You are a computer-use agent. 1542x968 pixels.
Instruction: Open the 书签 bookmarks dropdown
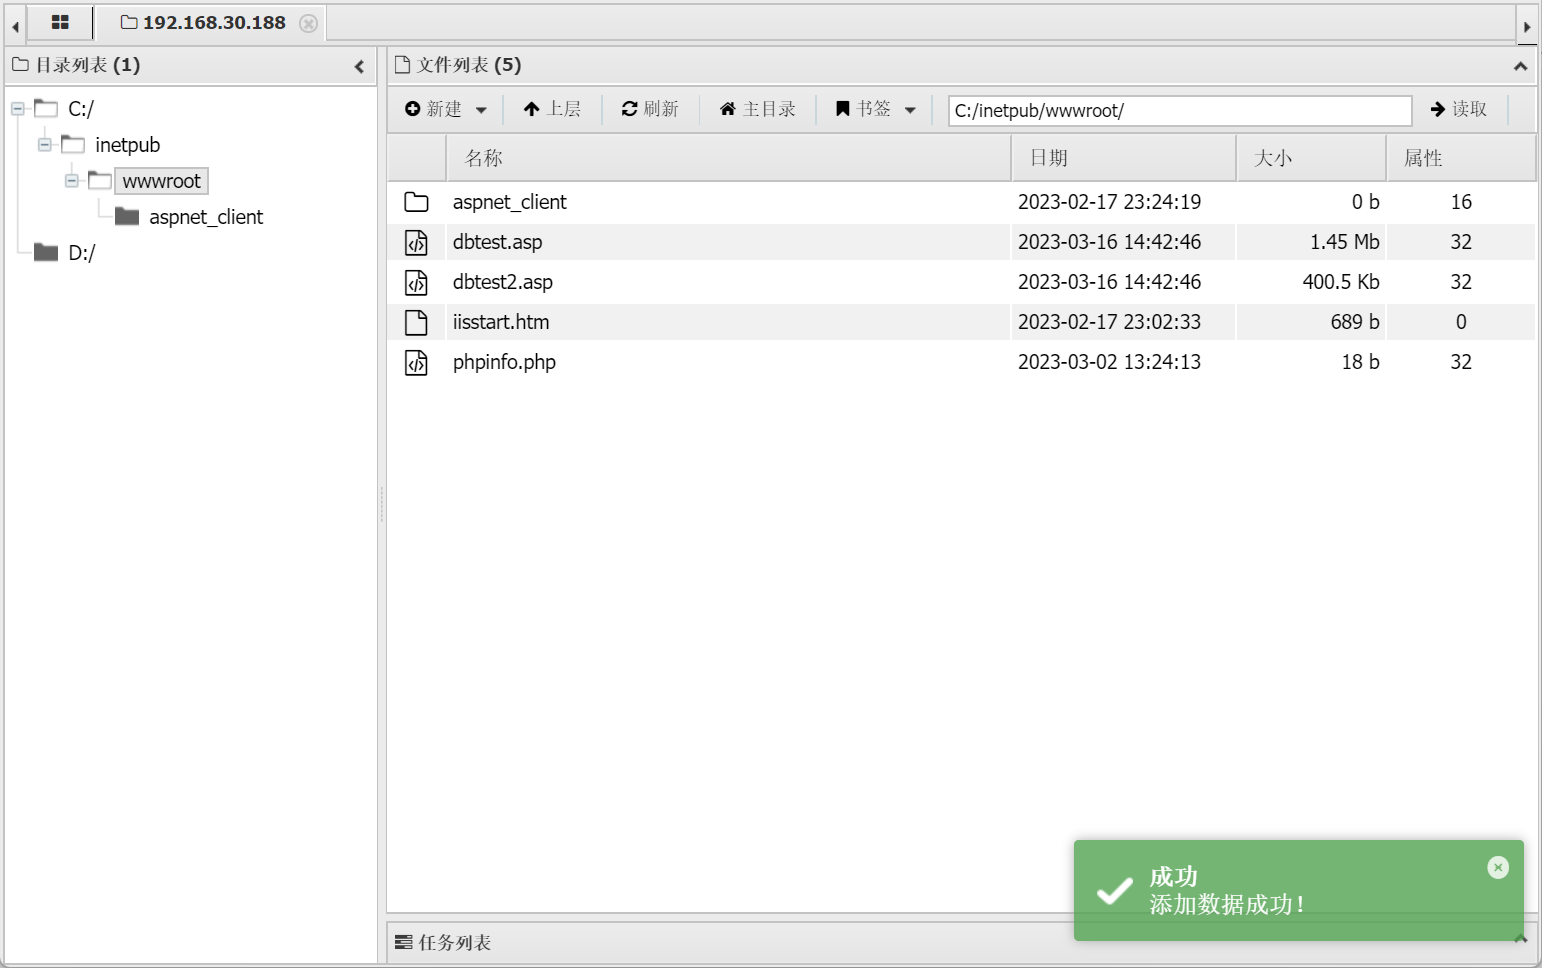click(910, 110)
